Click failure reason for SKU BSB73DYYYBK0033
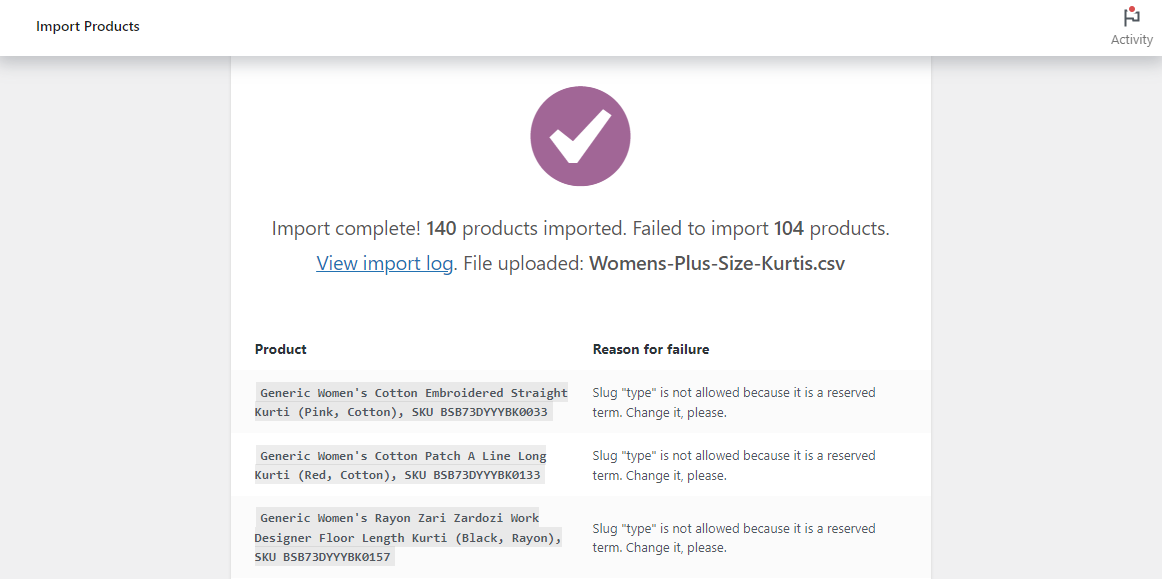The image size is (1162, 579). click(734, 402)
